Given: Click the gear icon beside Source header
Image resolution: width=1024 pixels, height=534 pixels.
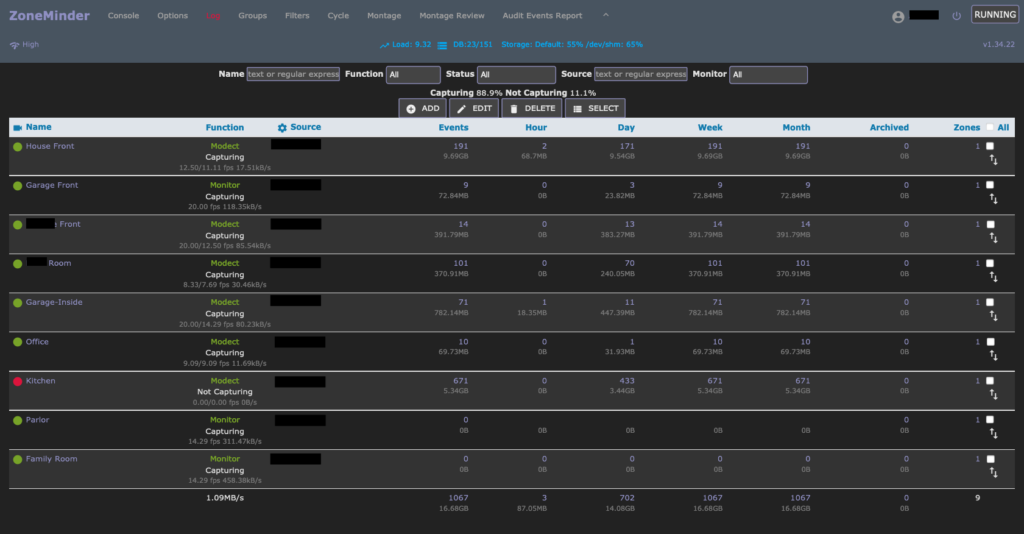Looking at the screenshot, I should [282, 128].
